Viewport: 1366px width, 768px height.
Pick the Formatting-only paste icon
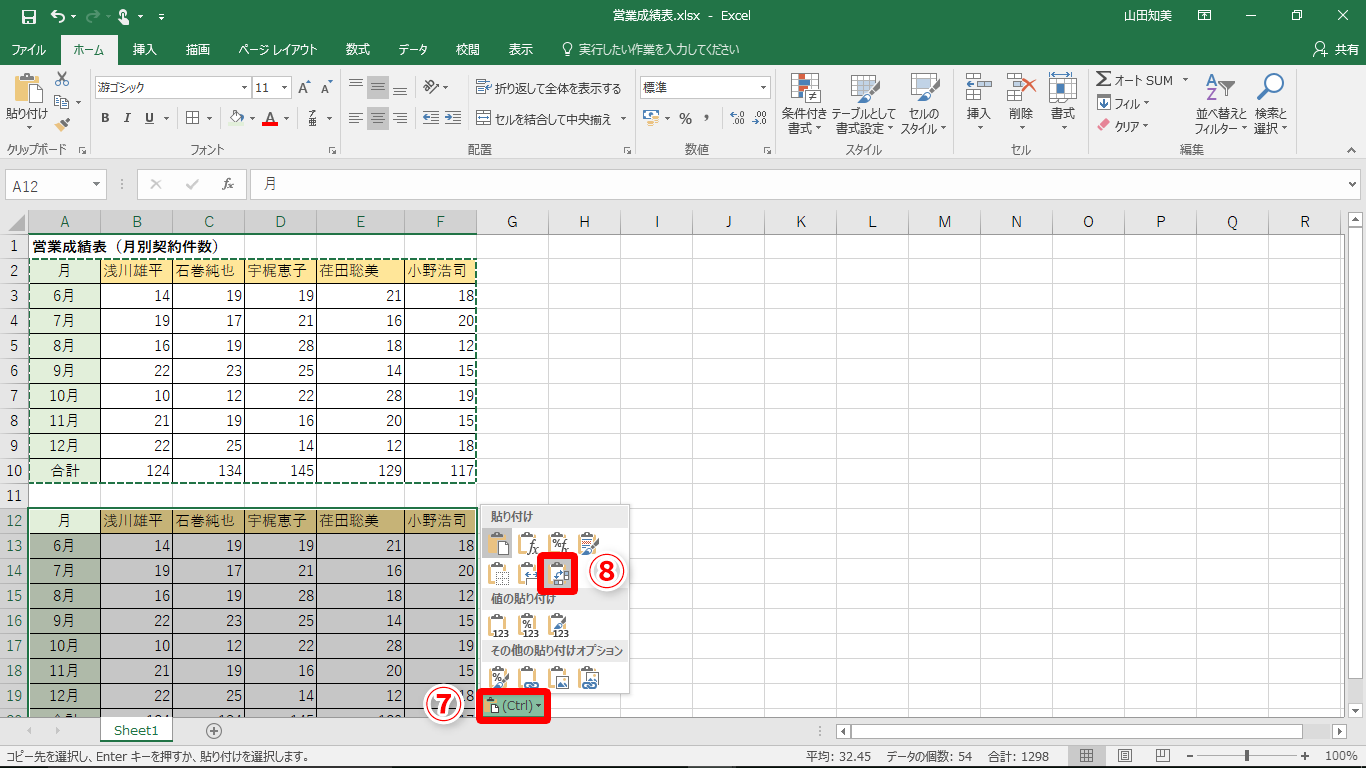498,678
